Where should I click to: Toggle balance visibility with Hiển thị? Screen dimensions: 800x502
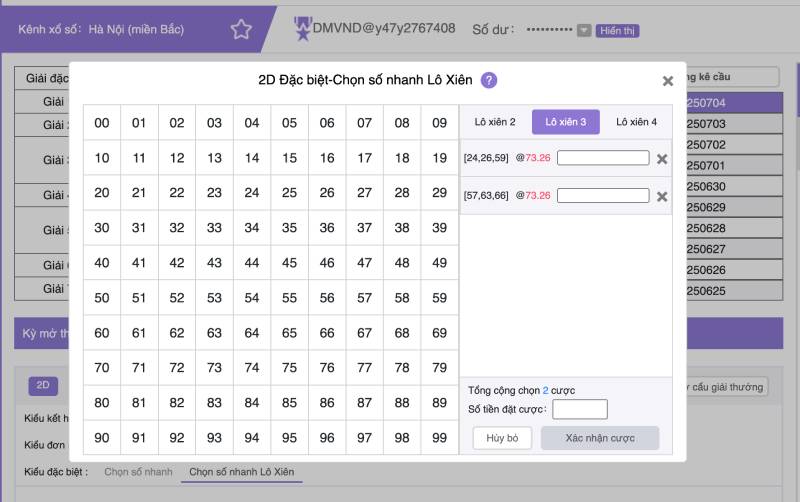[617, 30]
